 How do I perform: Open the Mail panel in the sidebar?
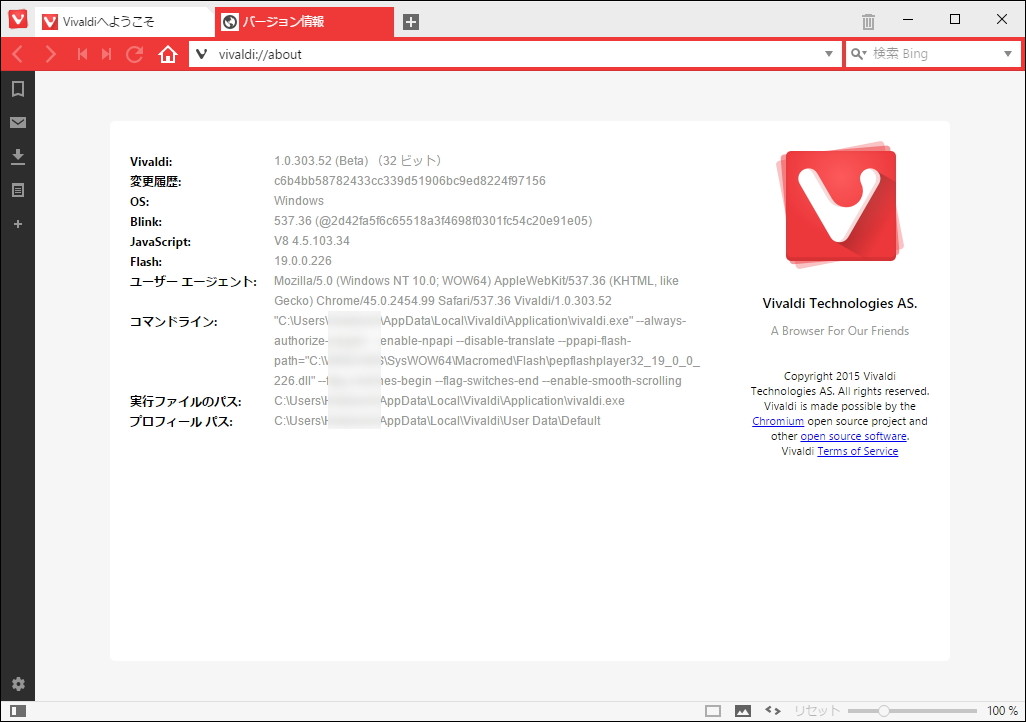coord(17,122)
